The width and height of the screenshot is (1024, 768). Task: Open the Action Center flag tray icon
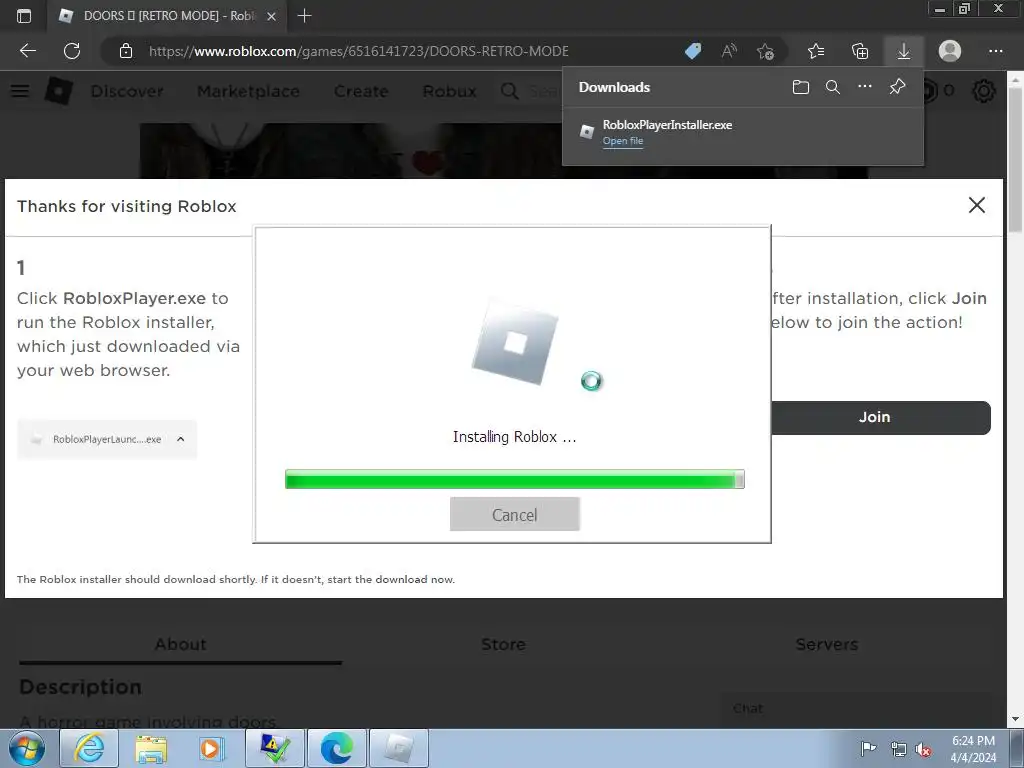(x=868, y=749)
